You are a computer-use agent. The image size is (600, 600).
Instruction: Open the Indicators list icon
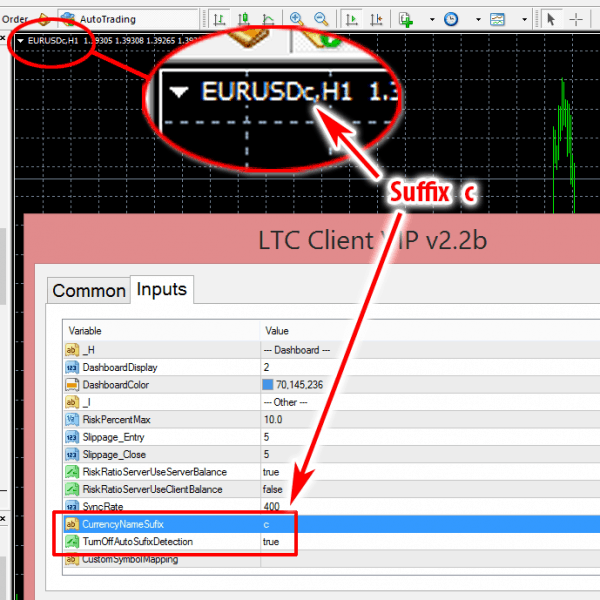coord(406,19)
